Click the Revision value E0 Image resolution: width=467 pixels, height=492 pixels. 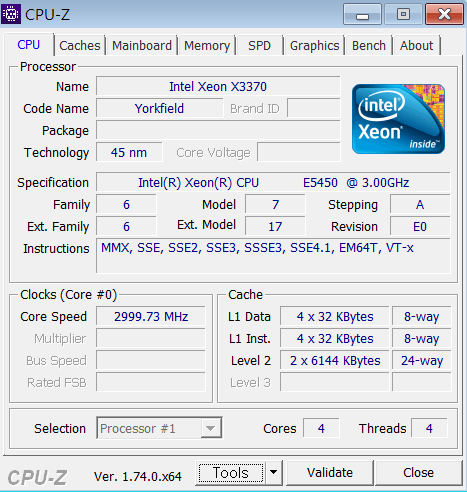[x=420, y=227]
